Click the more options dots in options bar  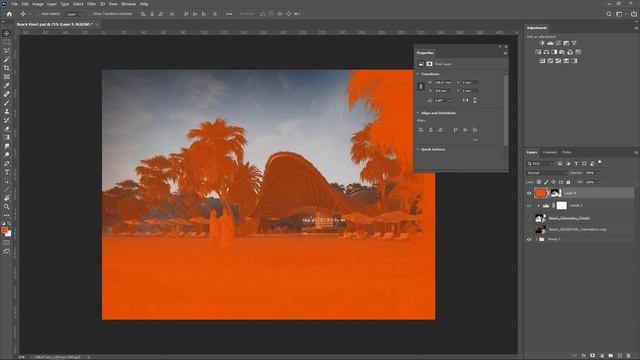229,14
